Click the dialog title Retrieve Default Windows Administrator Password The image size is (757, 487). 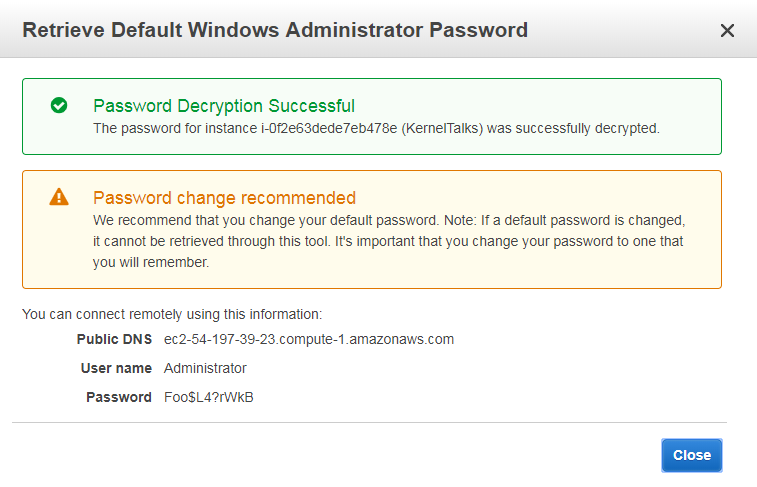tap(275, 30)
